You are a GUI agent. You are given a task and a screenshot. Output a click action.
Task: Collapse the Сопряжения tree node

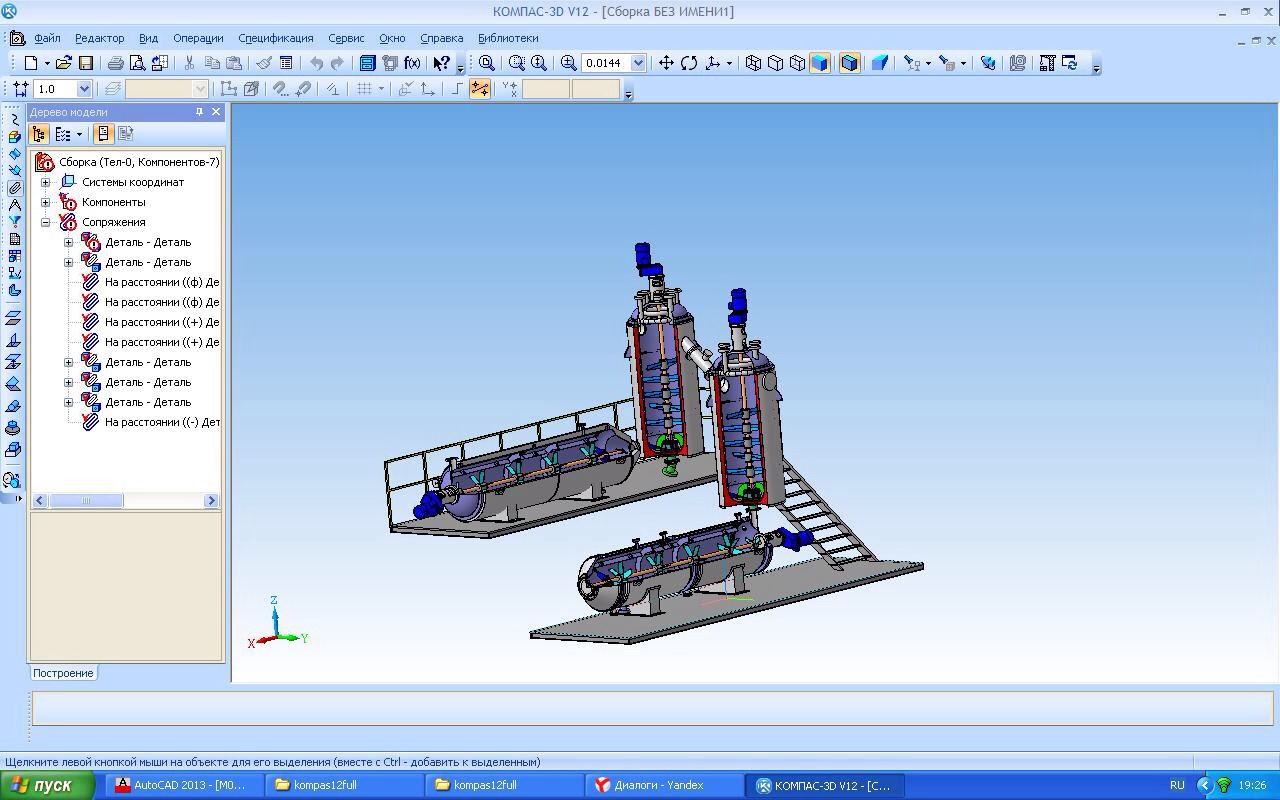point(45,222)
